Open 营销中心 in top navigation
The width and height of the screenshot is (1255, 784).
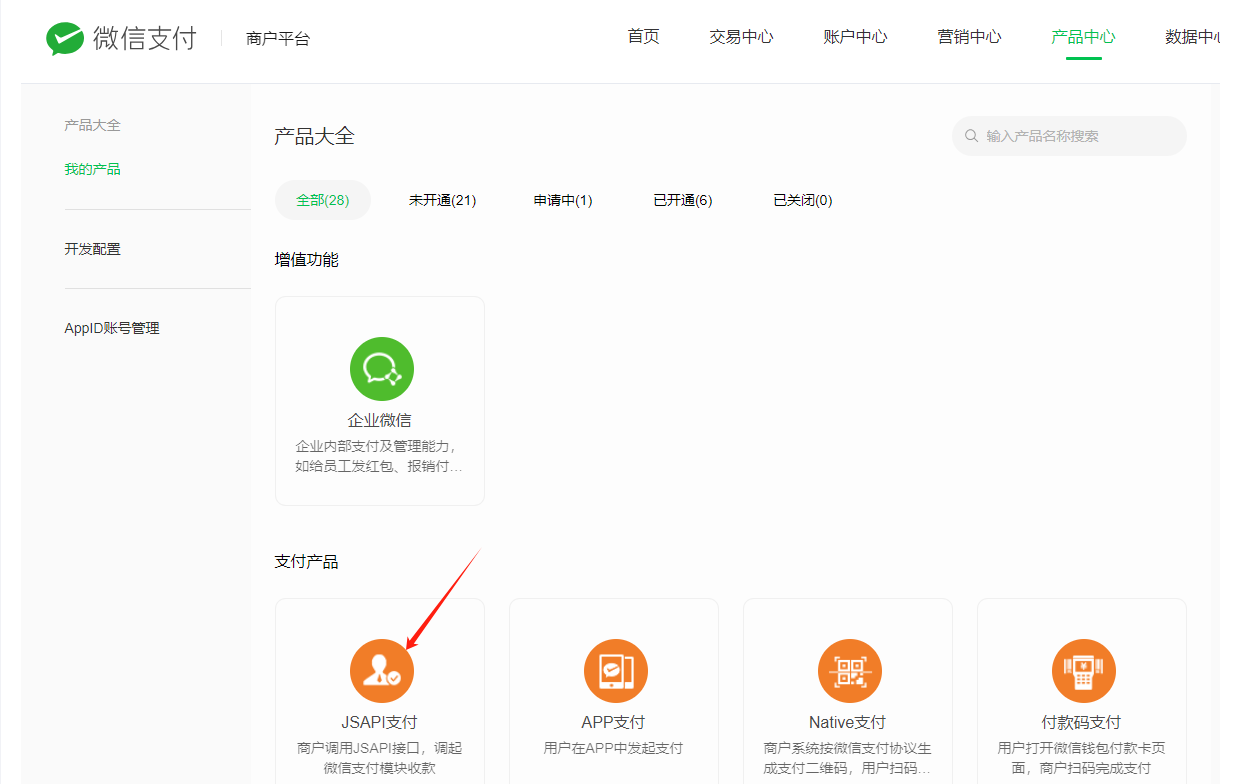tap(969, 37)
